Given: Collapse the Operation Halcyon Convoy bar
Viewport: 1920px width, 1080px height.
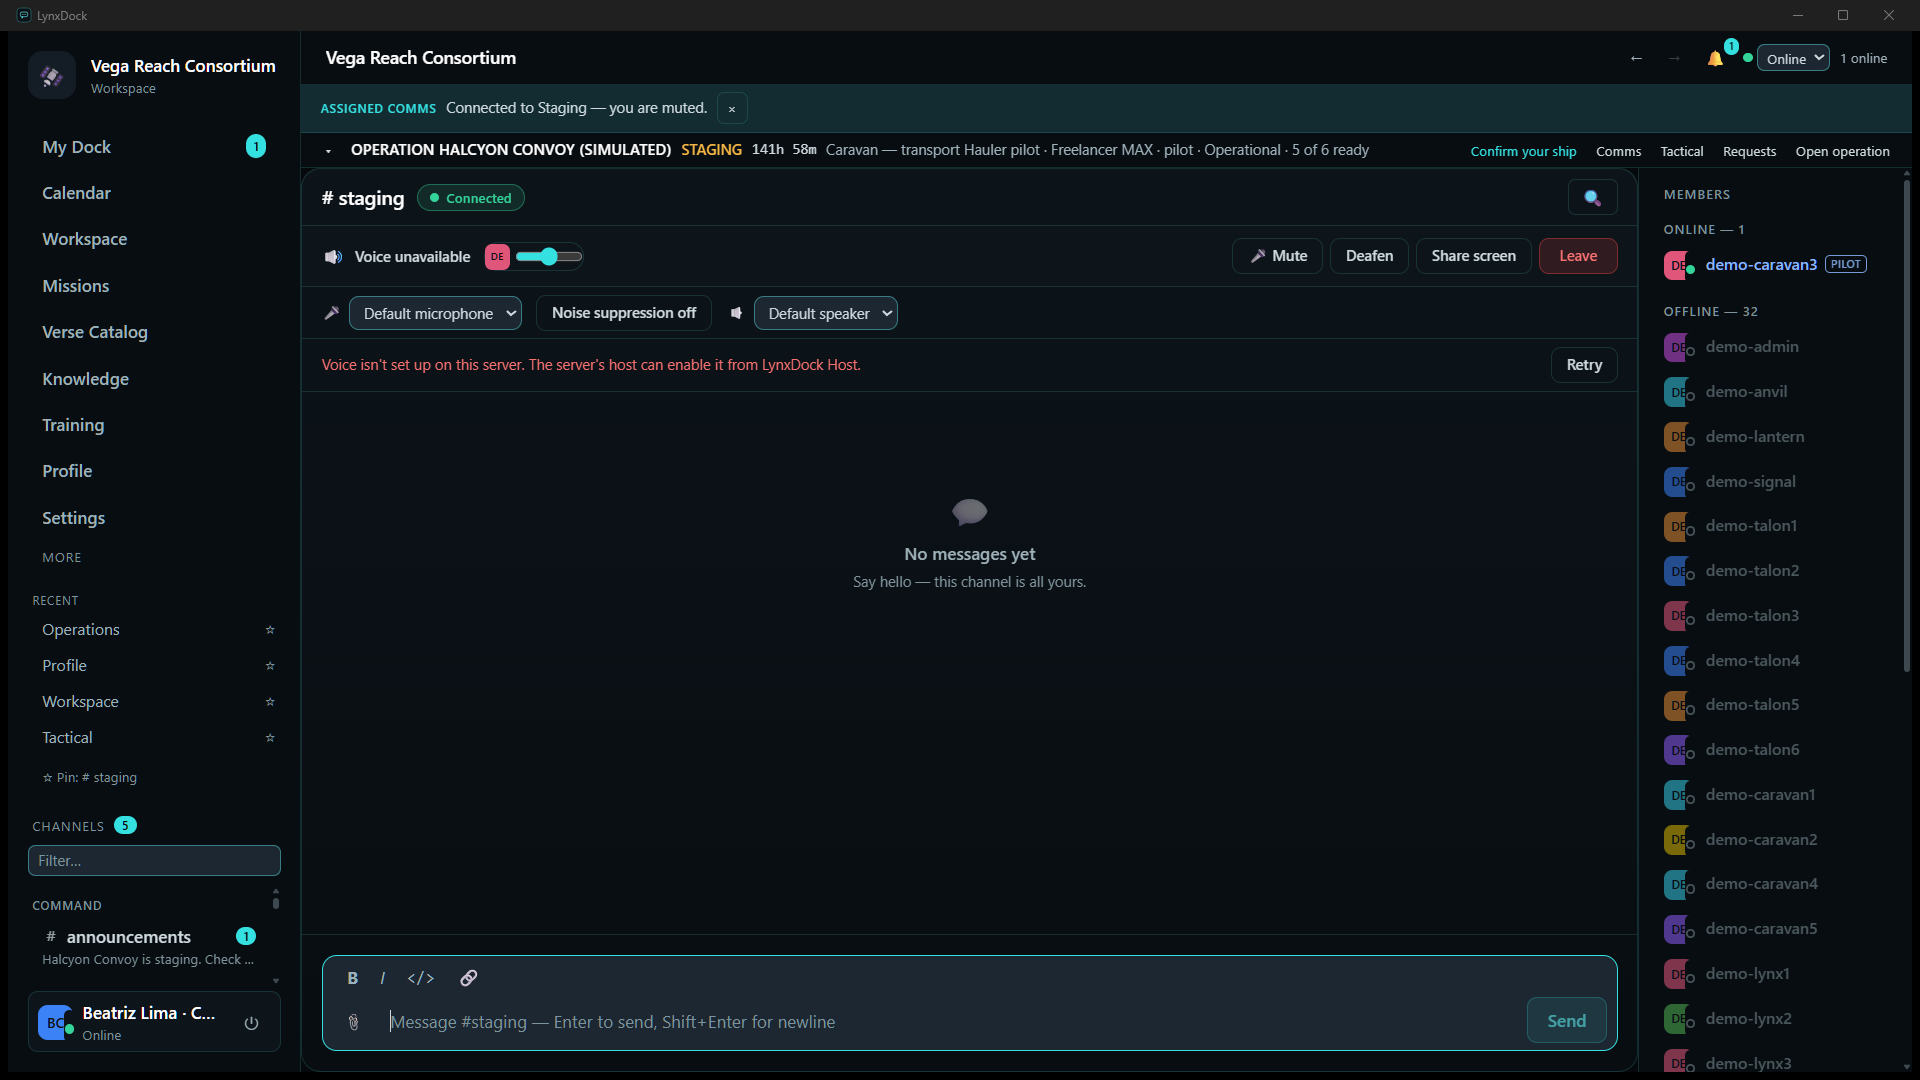Looking at the screenshot, I should click(x=328, y=151).
